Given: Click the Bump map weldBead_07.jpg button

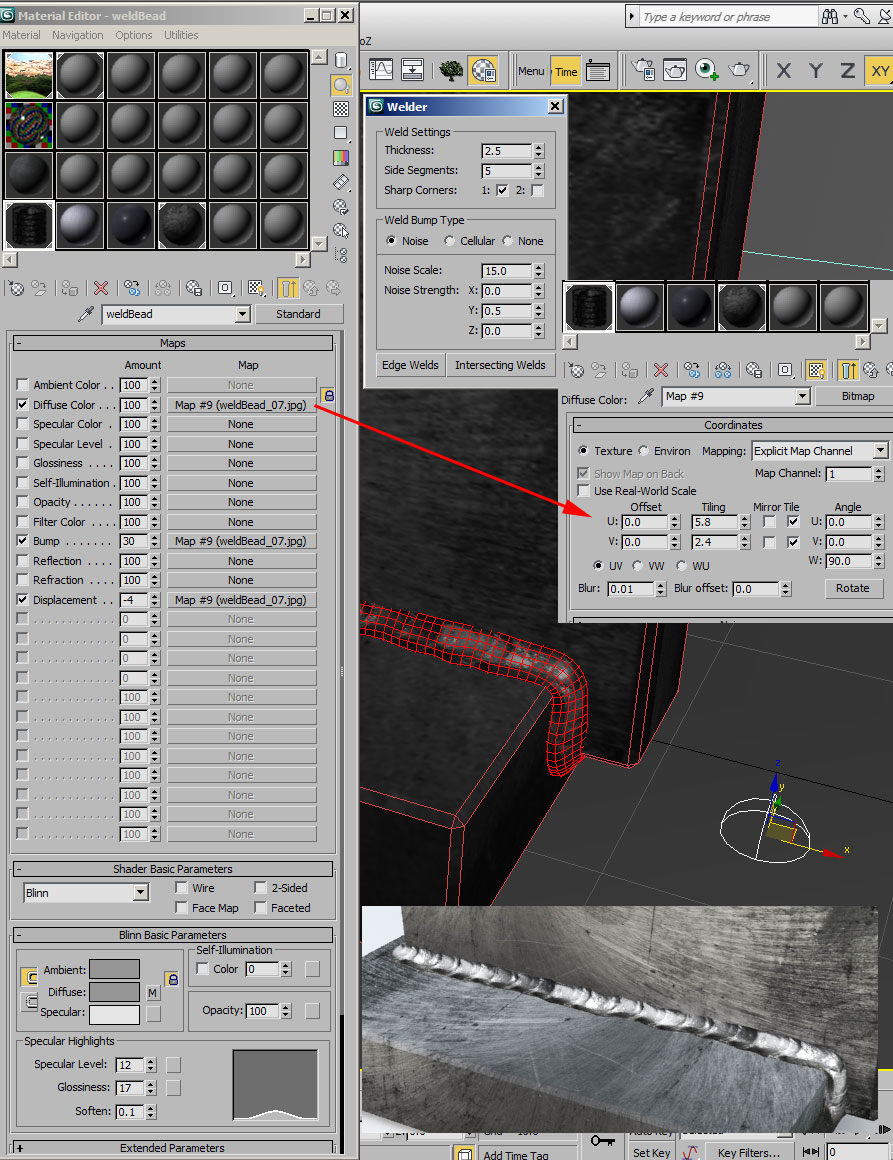Looking at the screenshot, I should click(240, 541).
